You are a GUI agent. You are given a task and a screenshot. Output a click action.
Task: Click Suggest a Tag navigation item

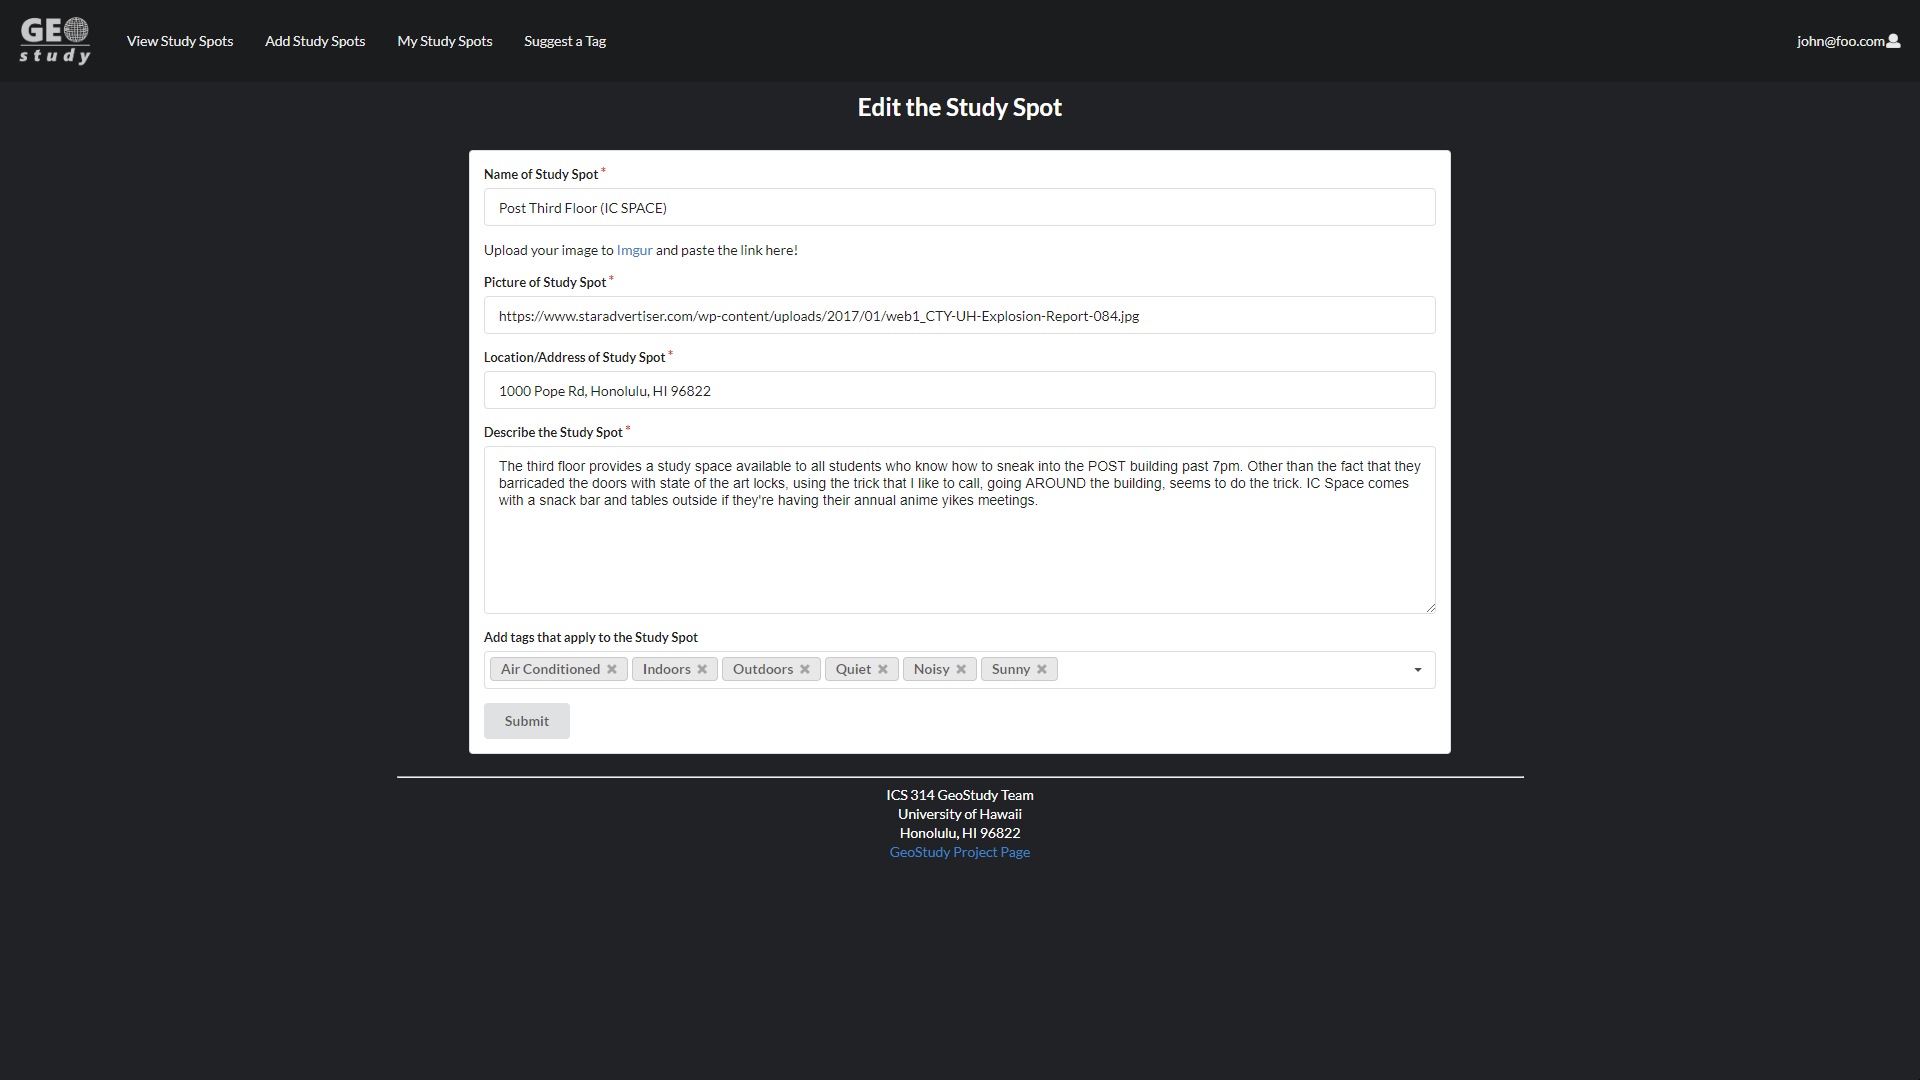[564, 41]
